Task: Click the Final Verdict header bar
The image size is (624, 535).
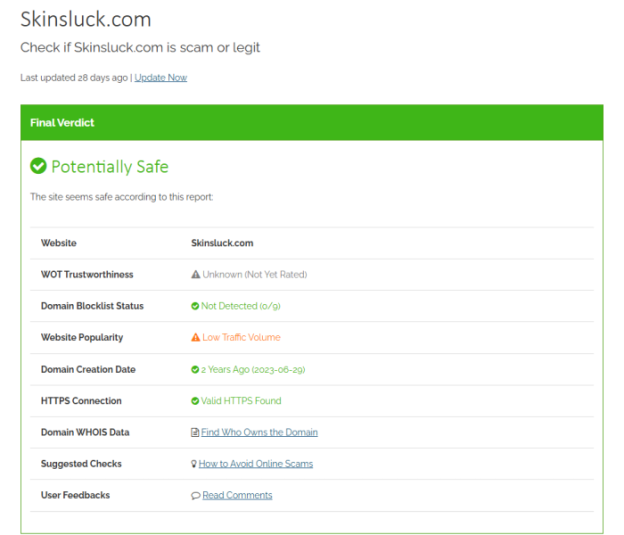Action: pos(312,123)
